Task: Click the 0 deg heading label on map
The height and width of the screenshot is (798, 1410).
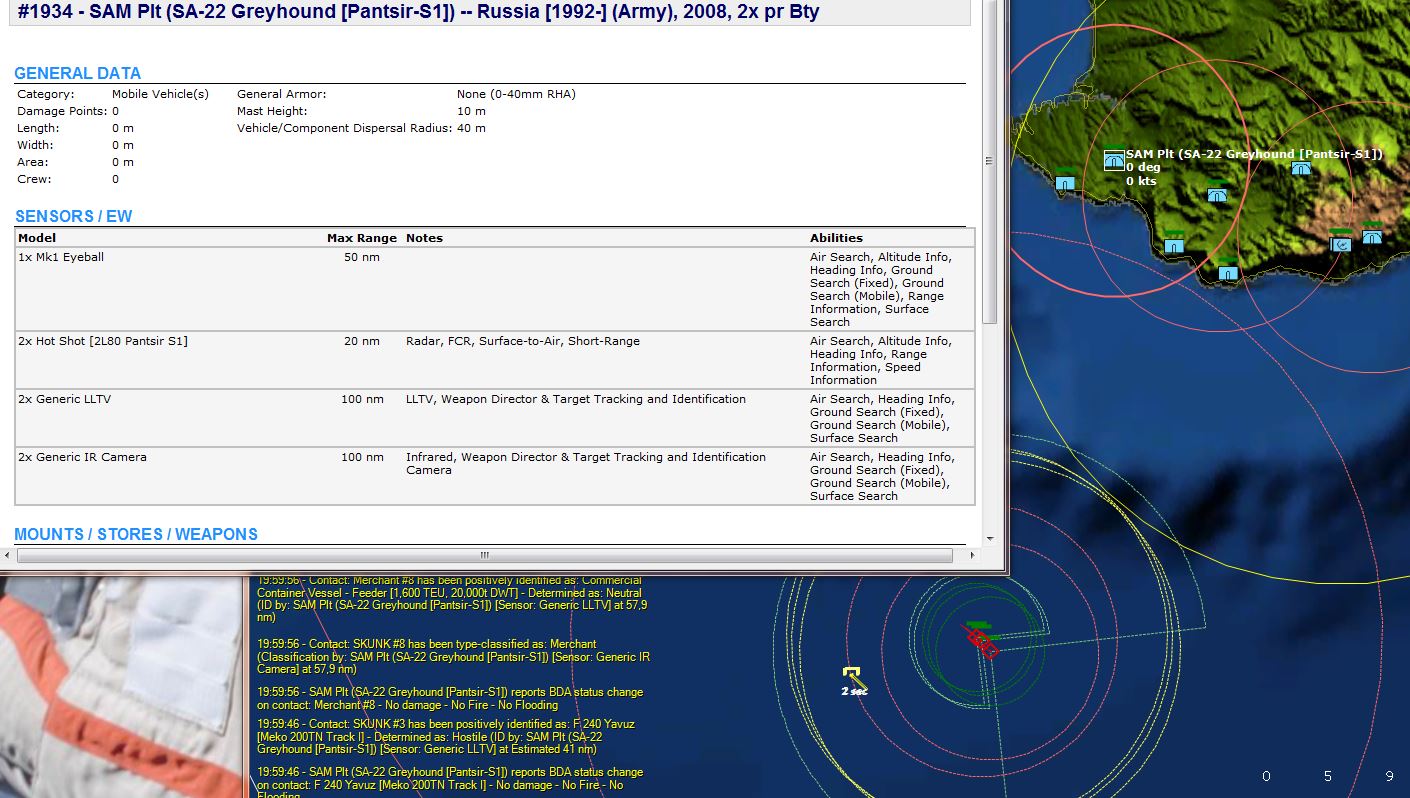Action: [x=1143, y=167]
